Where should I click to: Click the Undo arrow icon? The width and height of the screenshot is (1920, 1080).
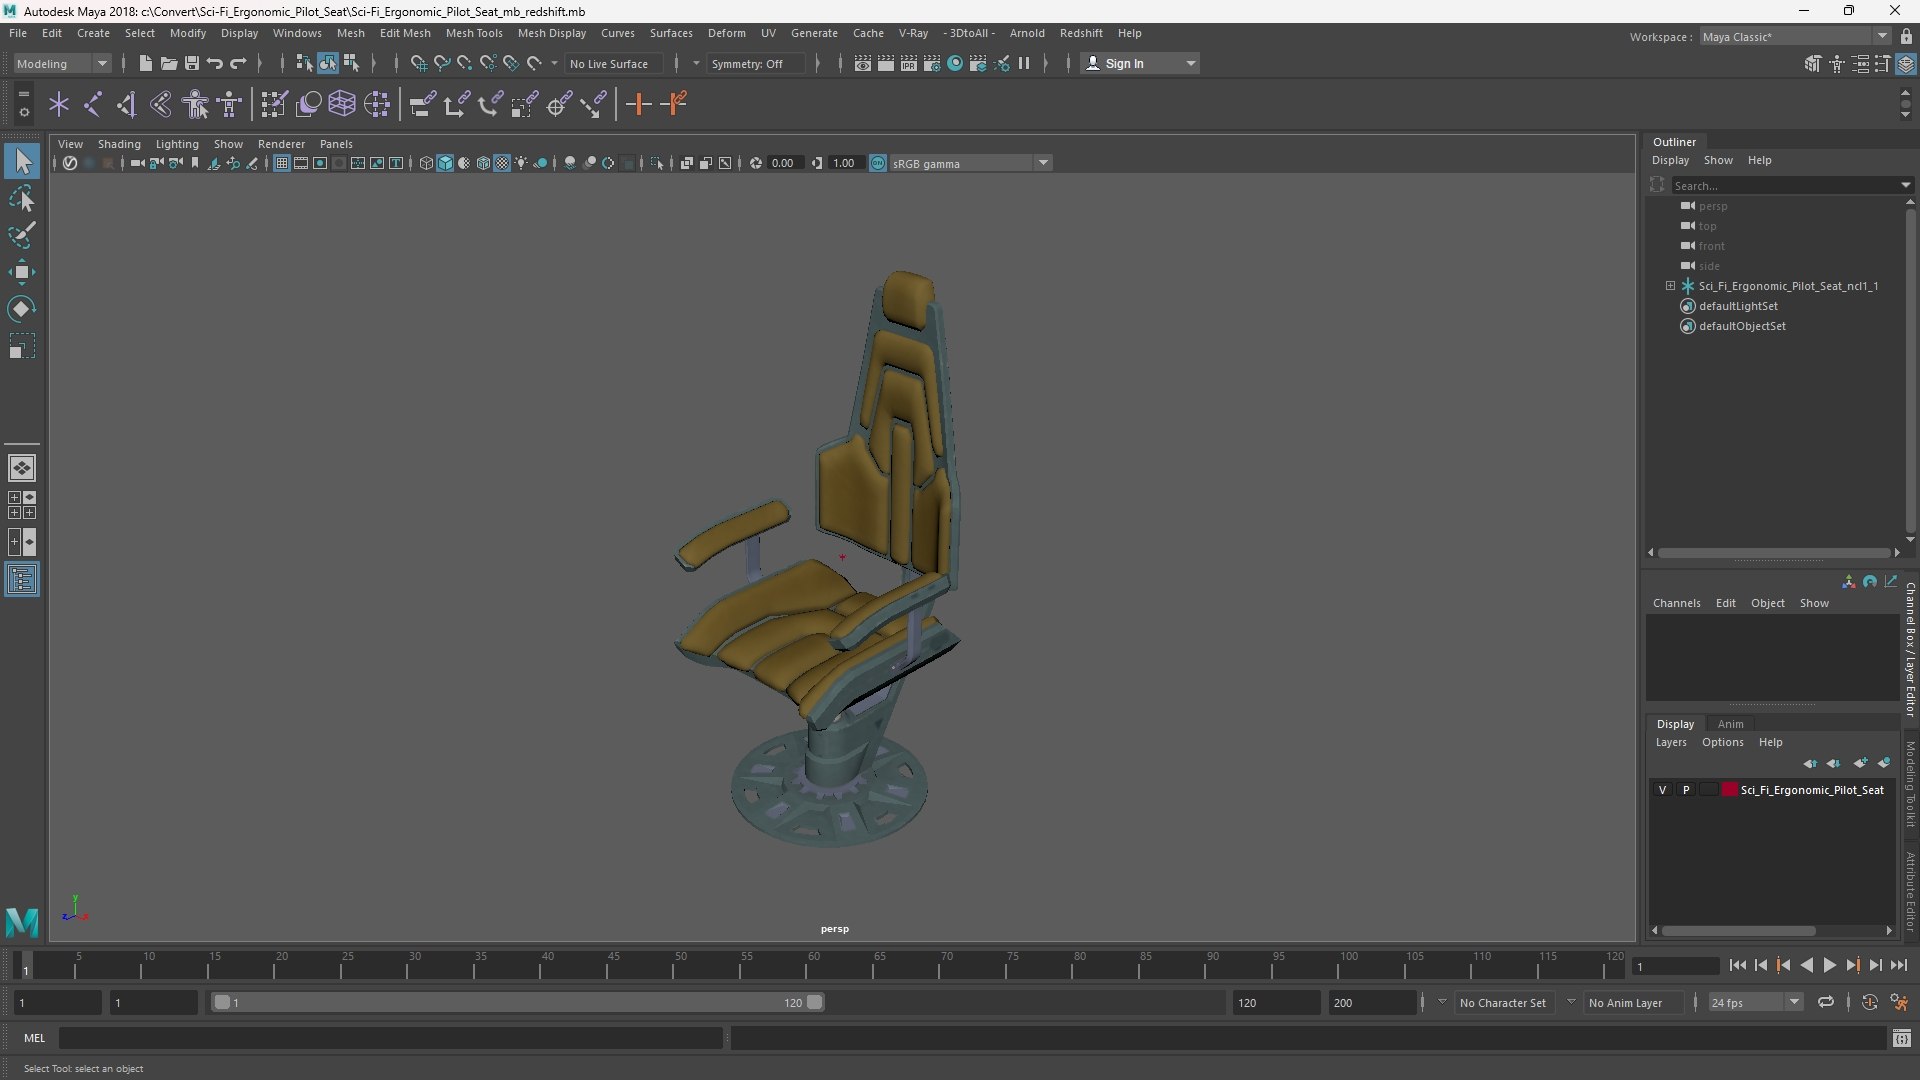(215, 63)
